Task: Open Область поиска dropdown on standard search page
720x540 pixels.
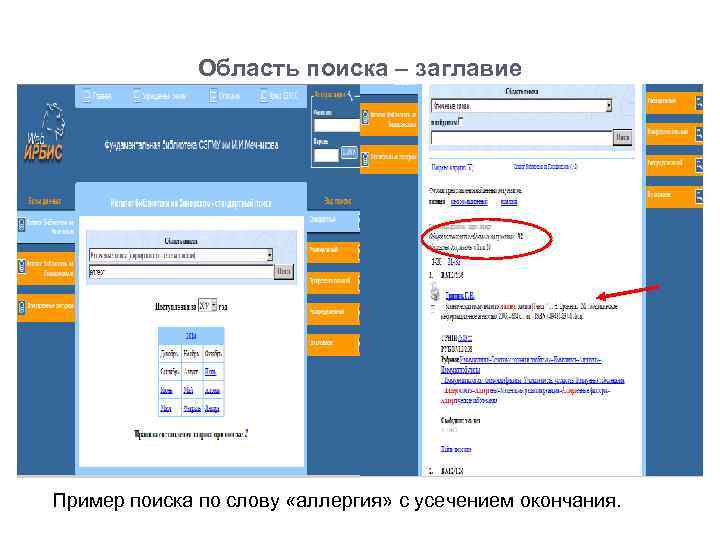Action: pyautogui.click(x=180, y=255)
